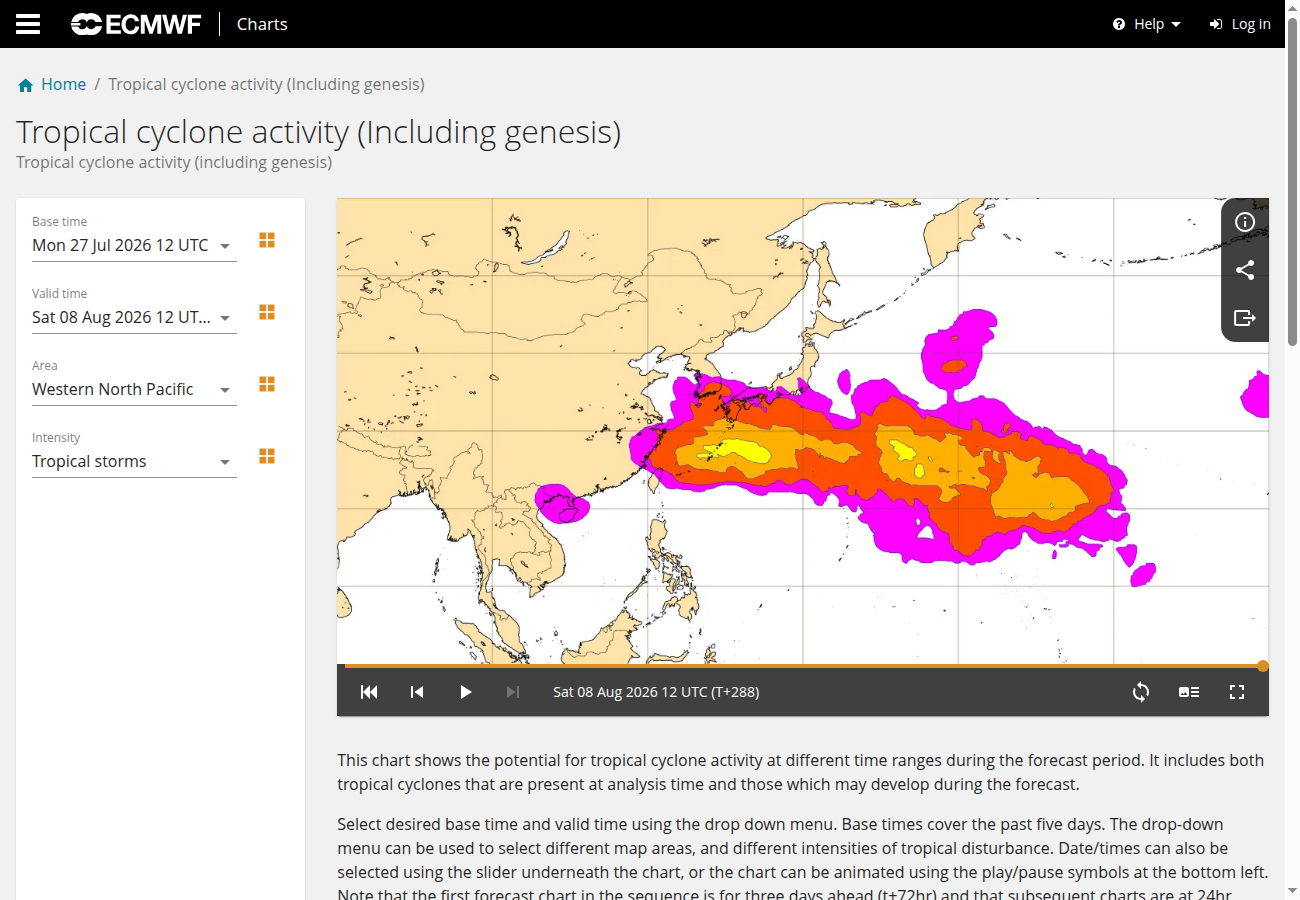Click the export chart icon

point(1245,318)
